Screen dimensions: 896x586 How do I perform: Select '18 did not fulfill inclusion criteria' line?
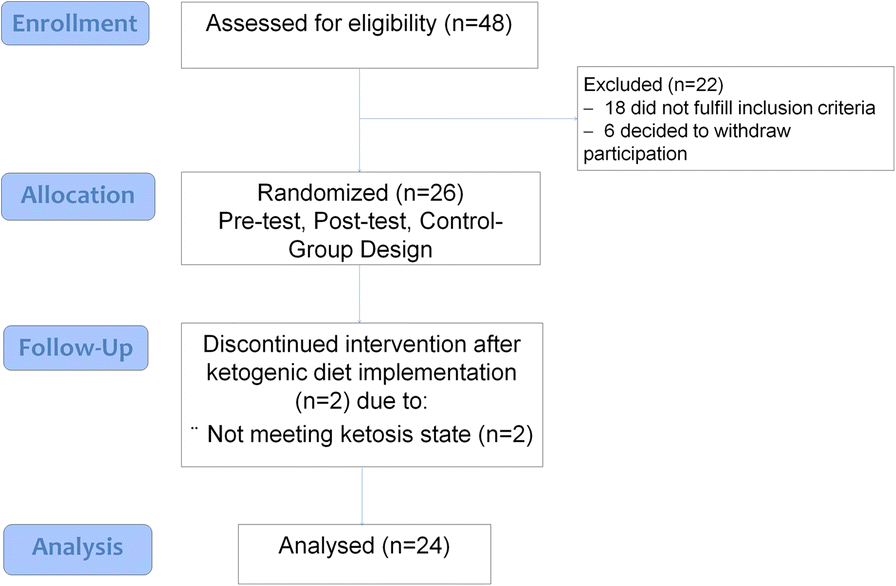click(746, 108)
